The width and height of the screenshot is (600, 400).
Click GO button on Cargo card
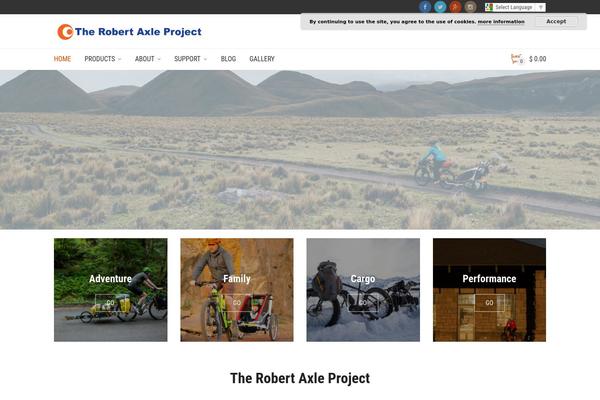363,303
